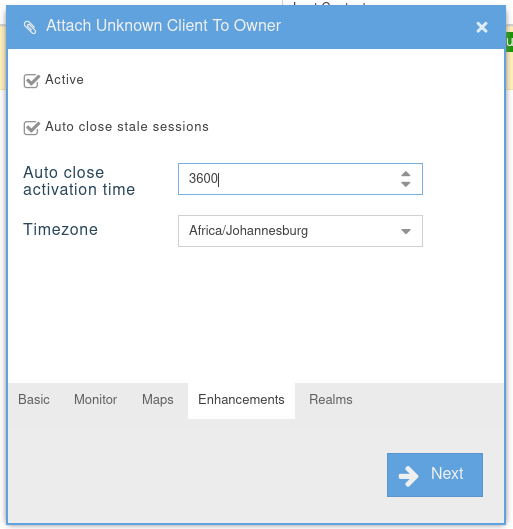
Task: Decrease activation time with the down arrow
Action: point(405,184)
